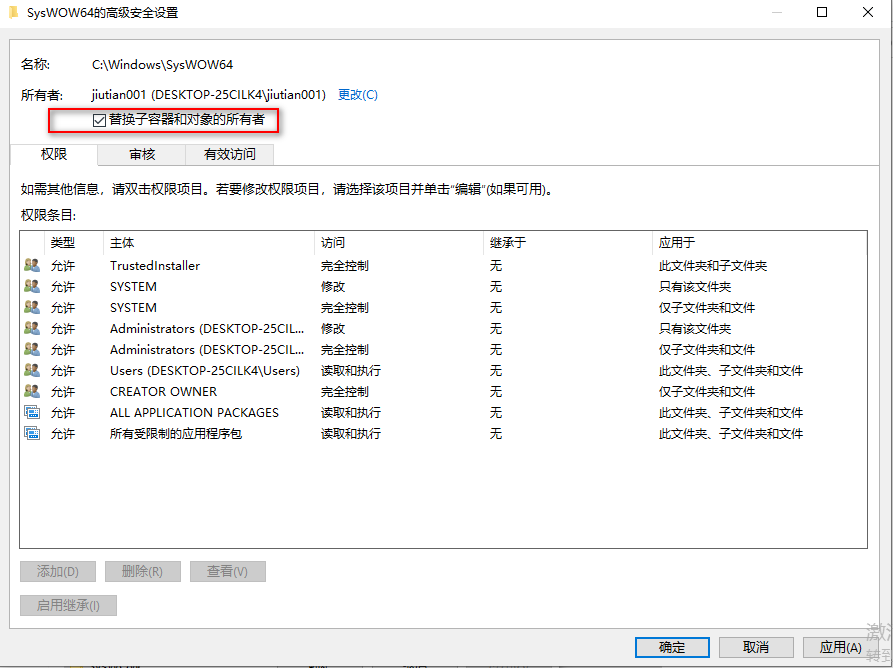The width and height of the screenshot is (893, 668).
Task: Click 读取和执行 in the Users row
Action: (351, 371)
